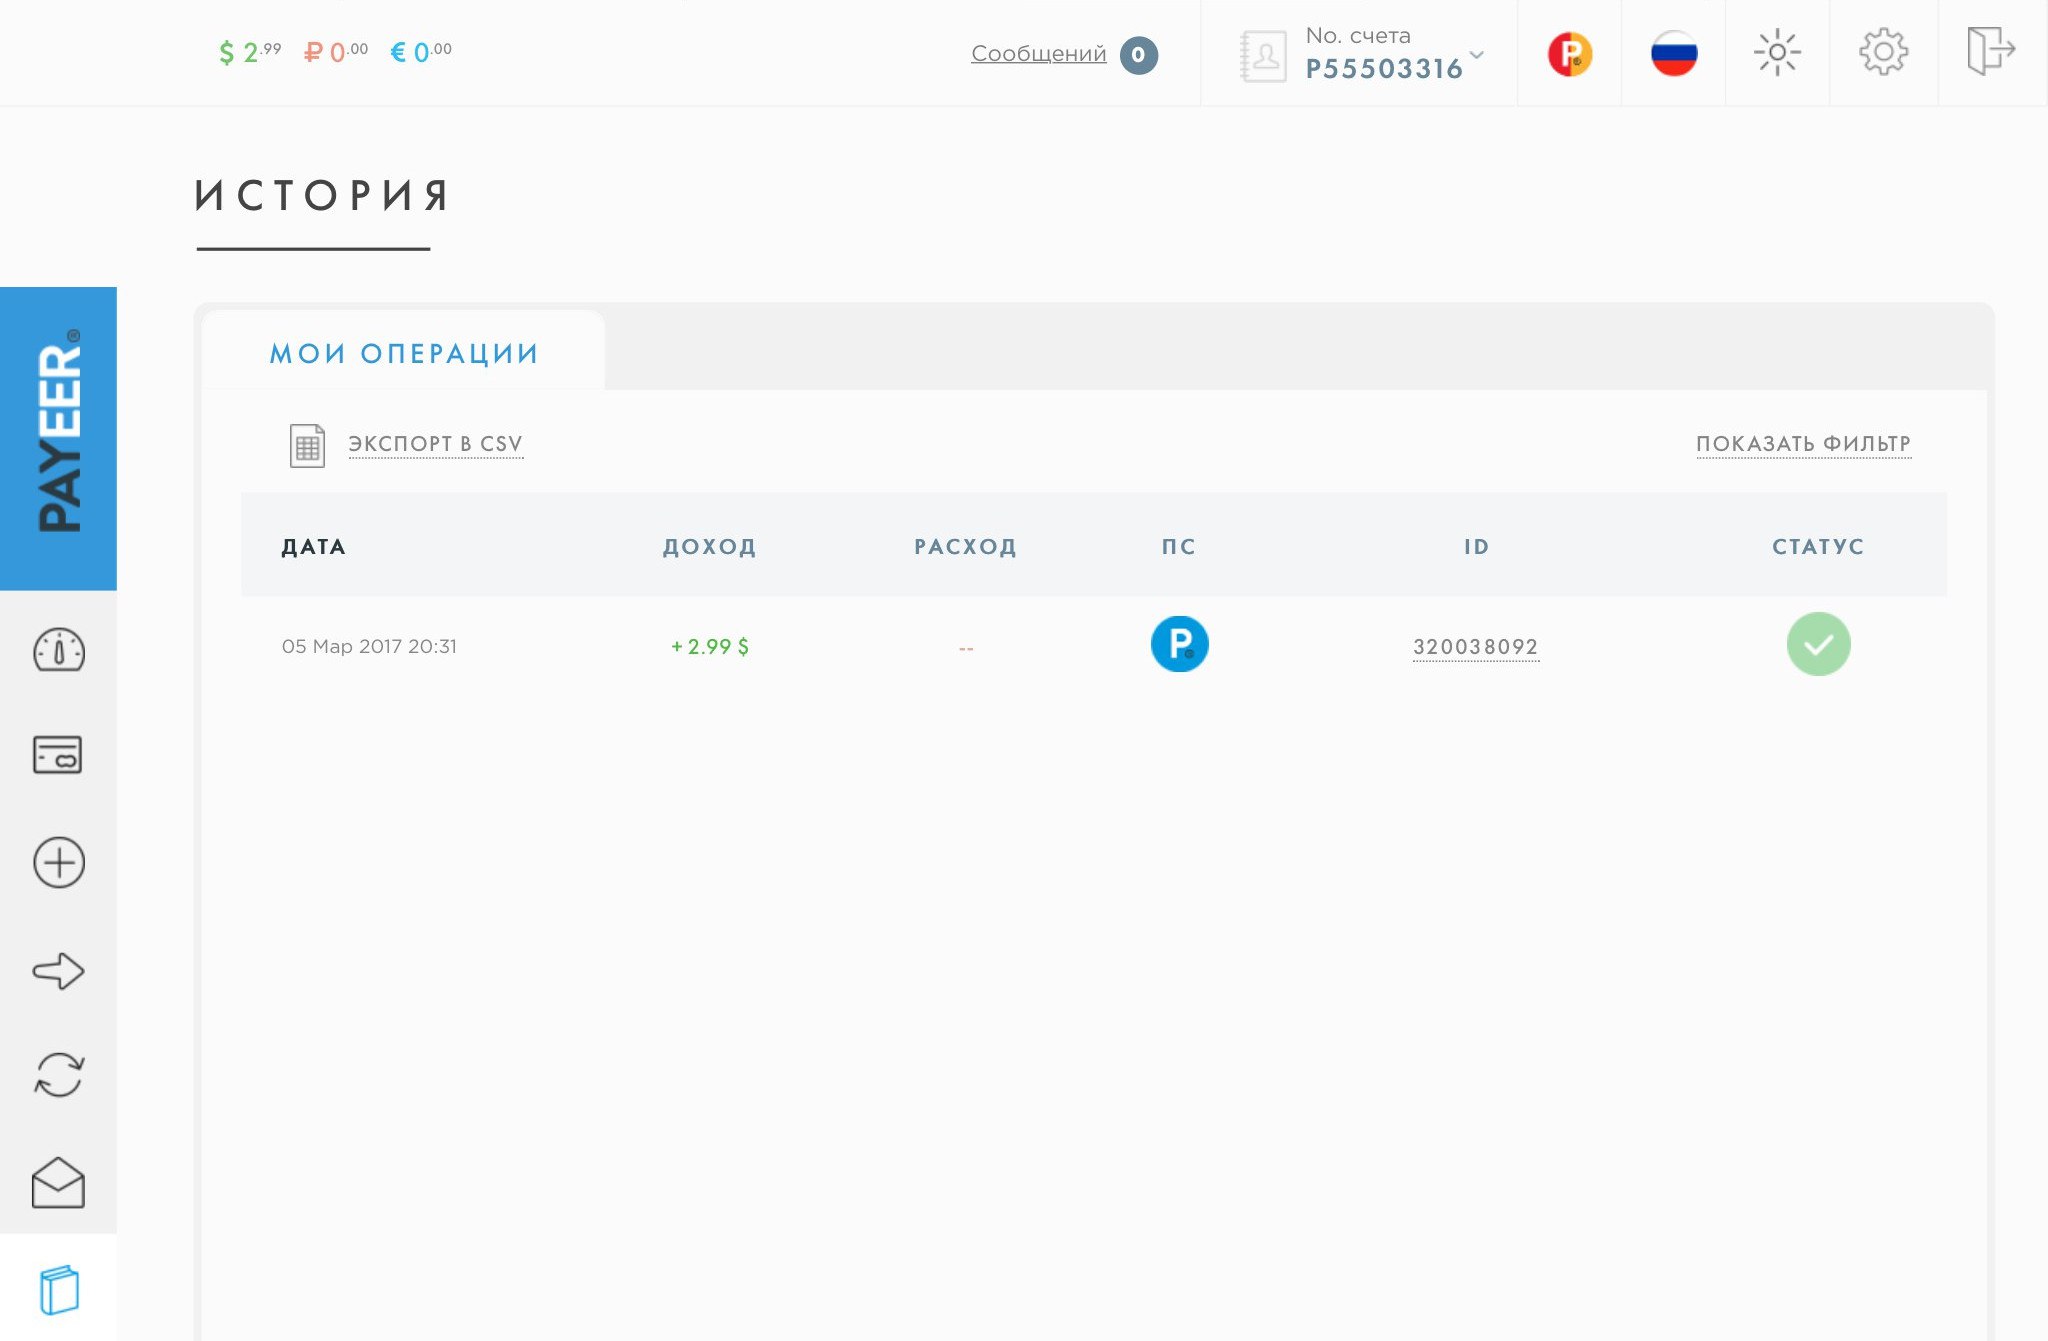Open settings via the gear icon
Viewport: 2048px width, 1341px height.
click(x=1883, y=52)
